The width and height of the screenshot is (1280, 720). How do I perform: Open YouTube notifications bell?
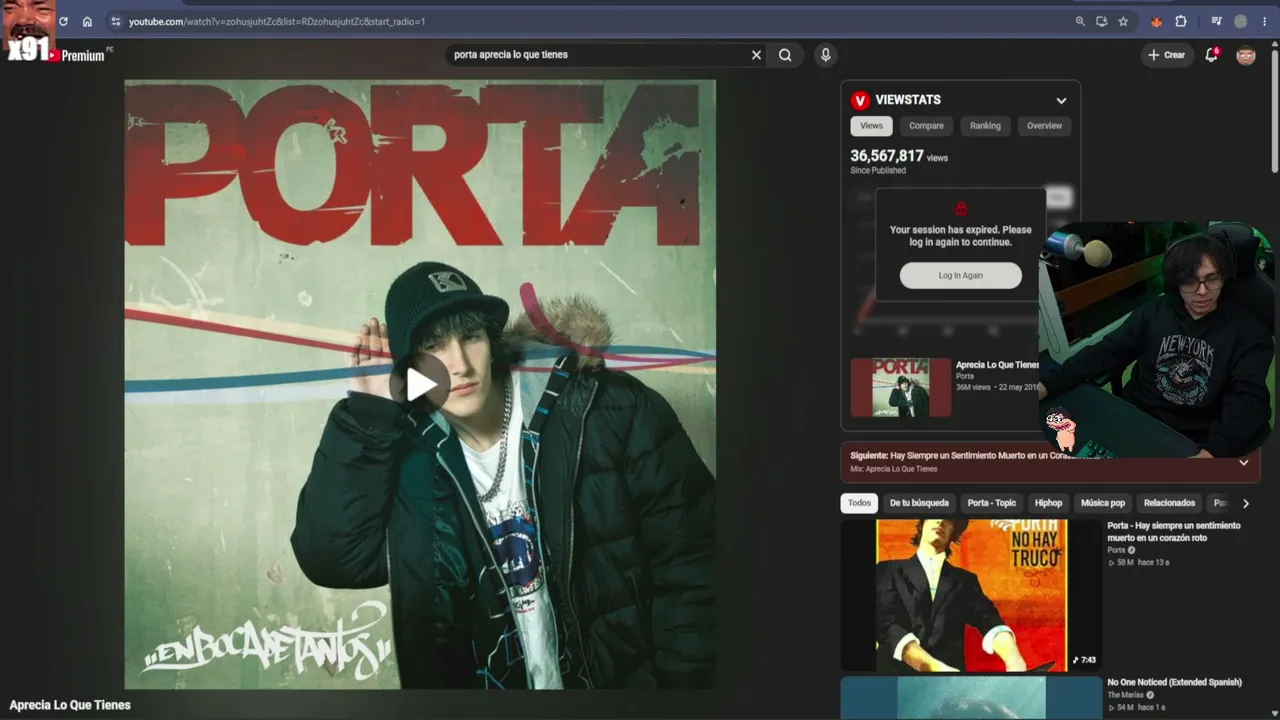pyautogui.click(x=1211, y=55)
